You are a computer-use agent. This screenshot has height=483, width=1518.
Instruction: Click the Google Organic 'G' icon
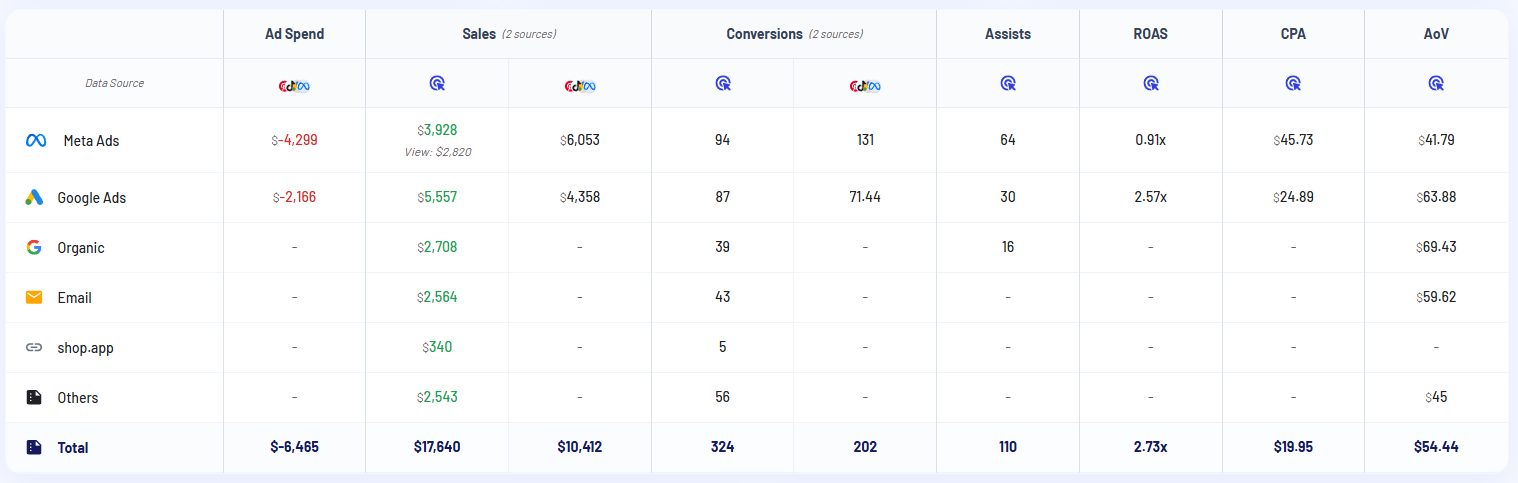[34, 248]
